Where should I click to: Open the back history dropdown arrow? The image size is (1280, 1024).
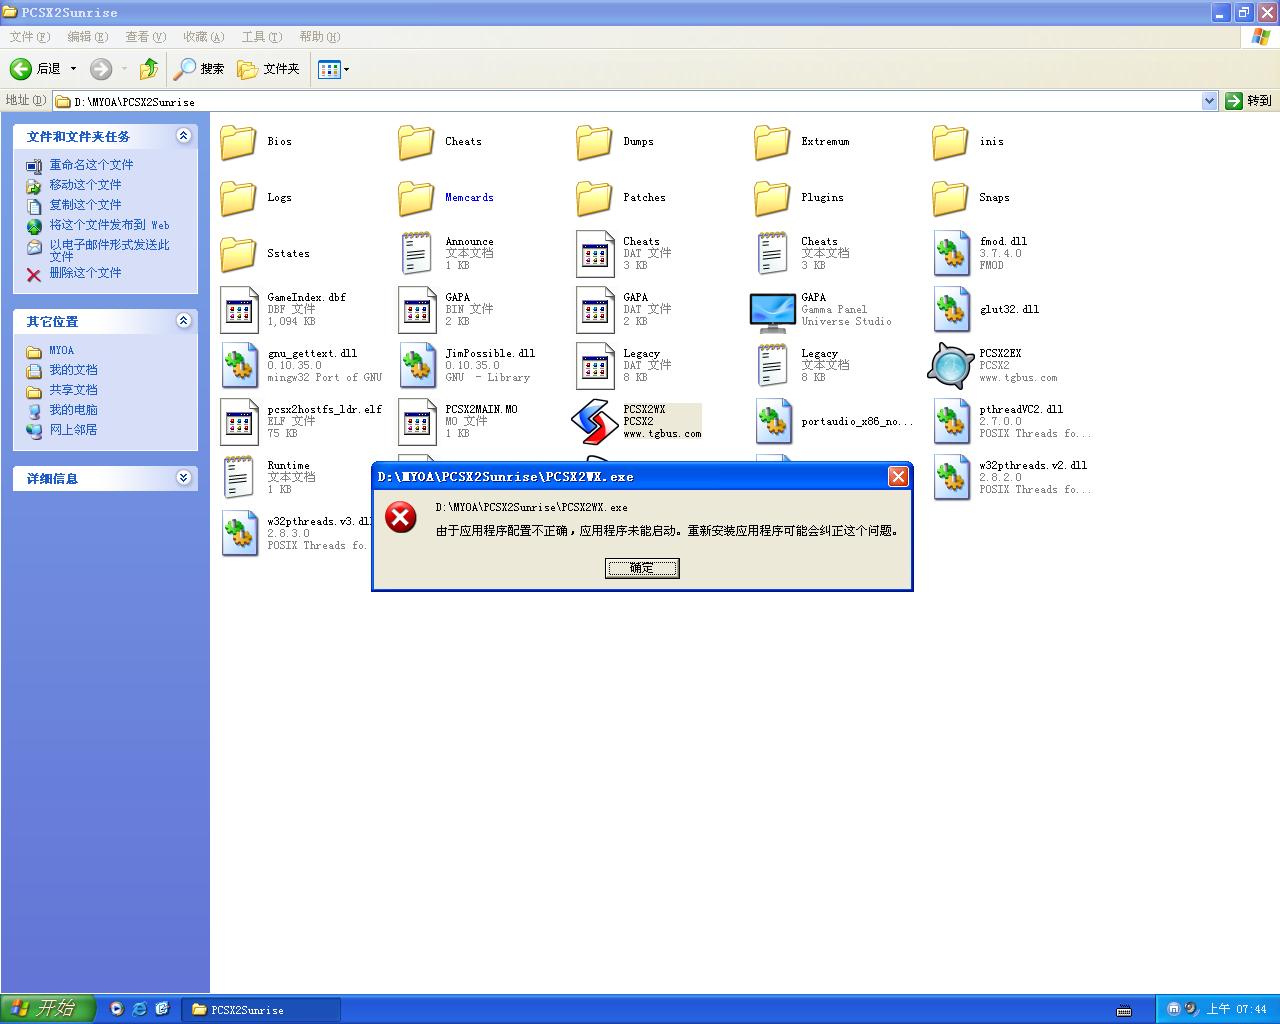[x=73, y=69]
